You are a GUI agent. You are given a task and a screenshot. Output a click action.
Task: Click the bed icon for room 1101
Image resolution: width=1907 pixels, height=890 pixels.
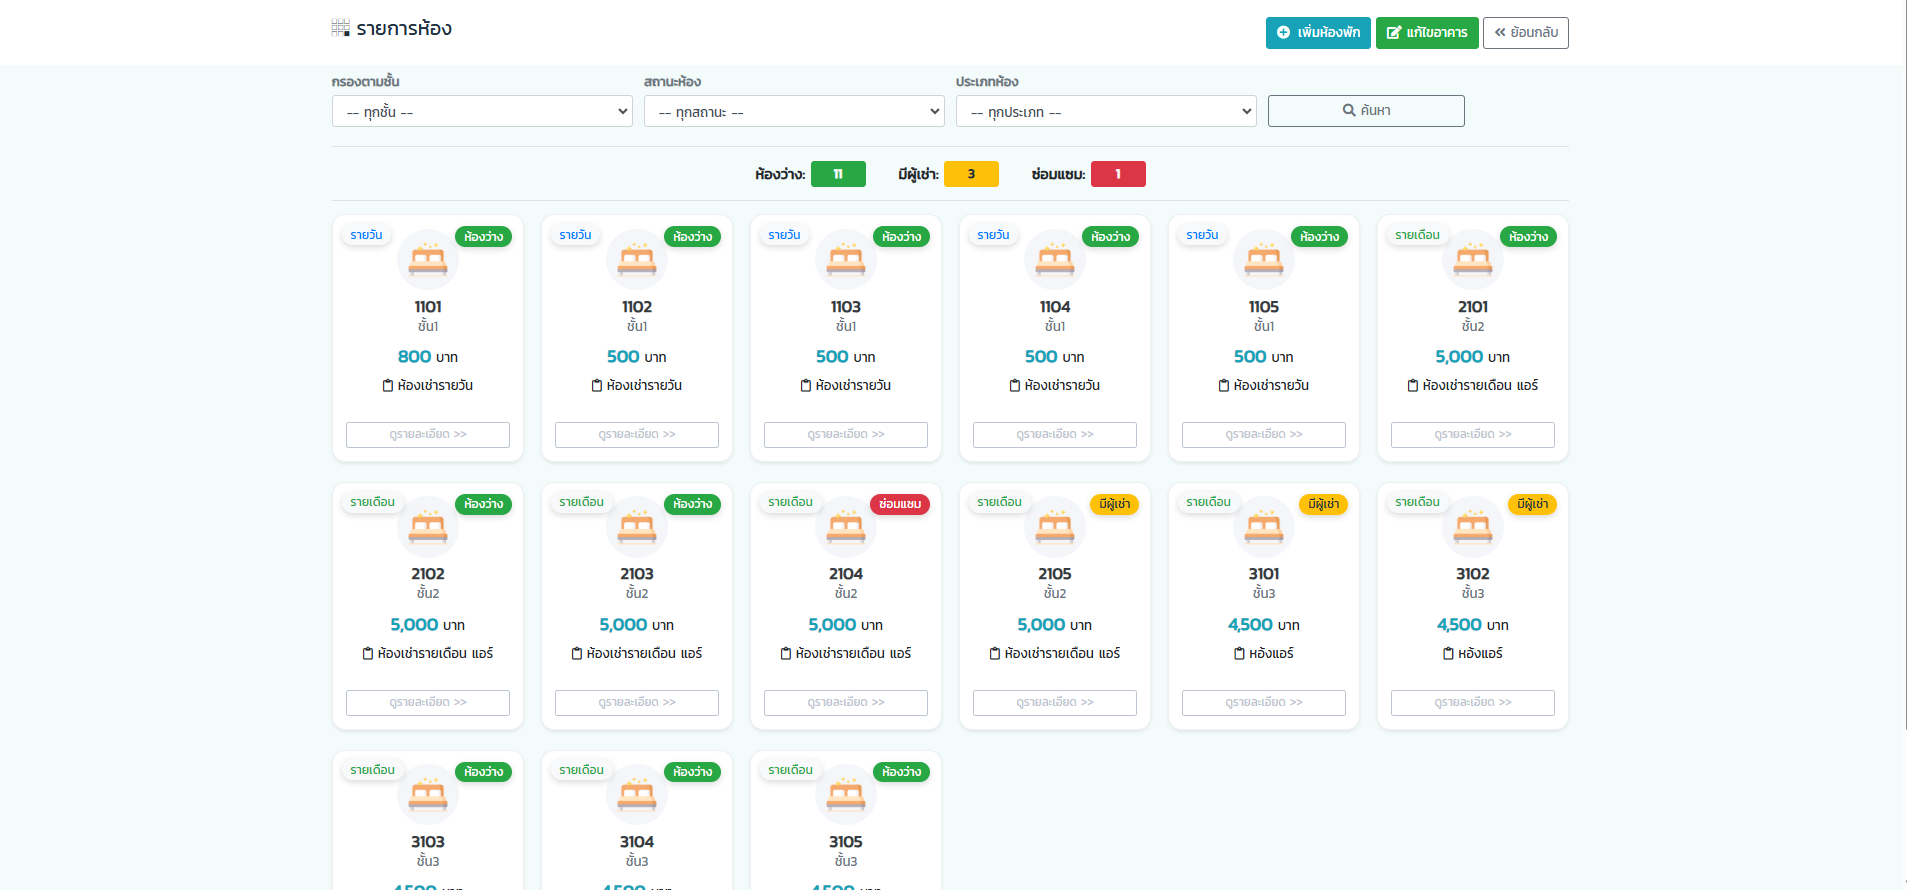tap(428, 260)
